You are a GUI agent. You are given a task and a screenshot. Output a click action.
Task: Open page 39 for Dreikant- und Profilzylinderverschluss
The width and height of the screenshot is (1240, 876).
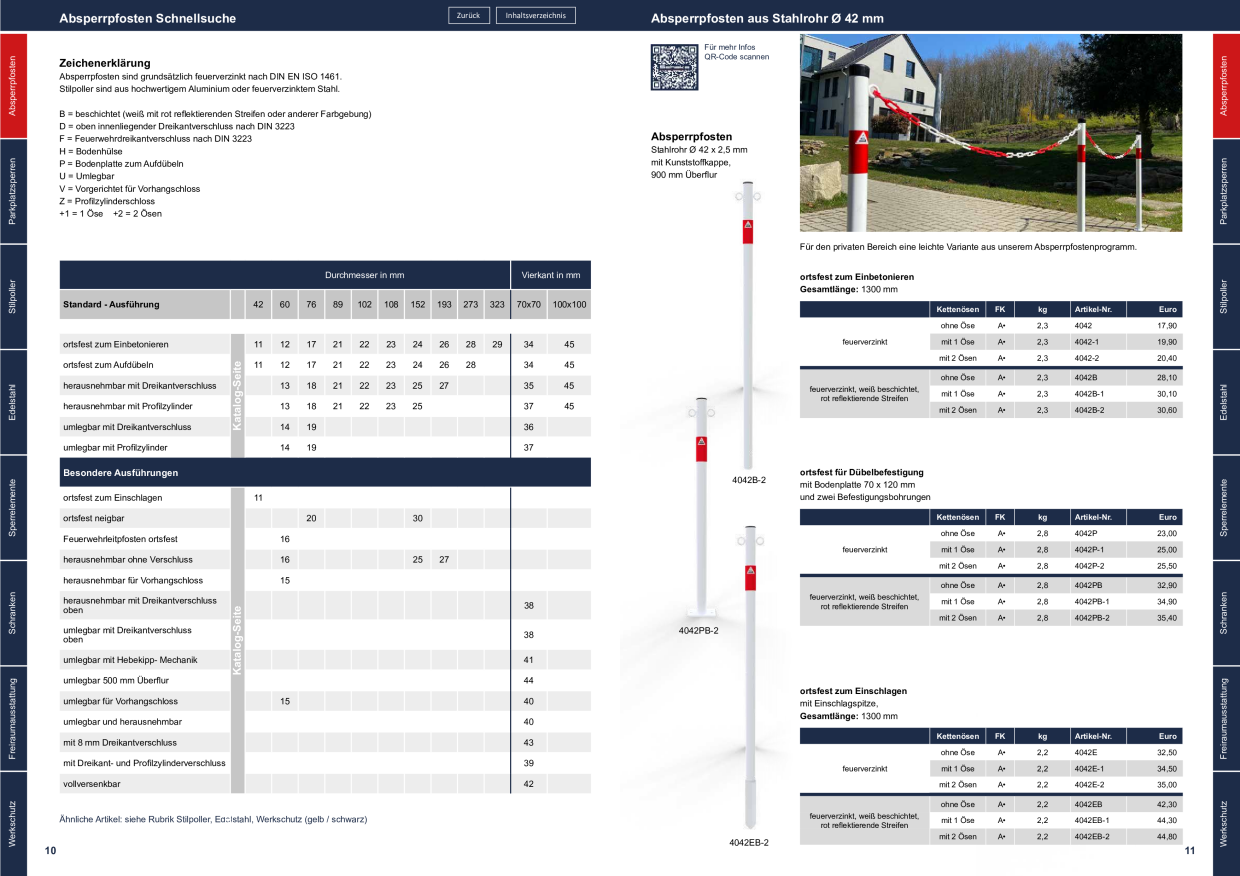pyautogui.click(x=528, y=763)
